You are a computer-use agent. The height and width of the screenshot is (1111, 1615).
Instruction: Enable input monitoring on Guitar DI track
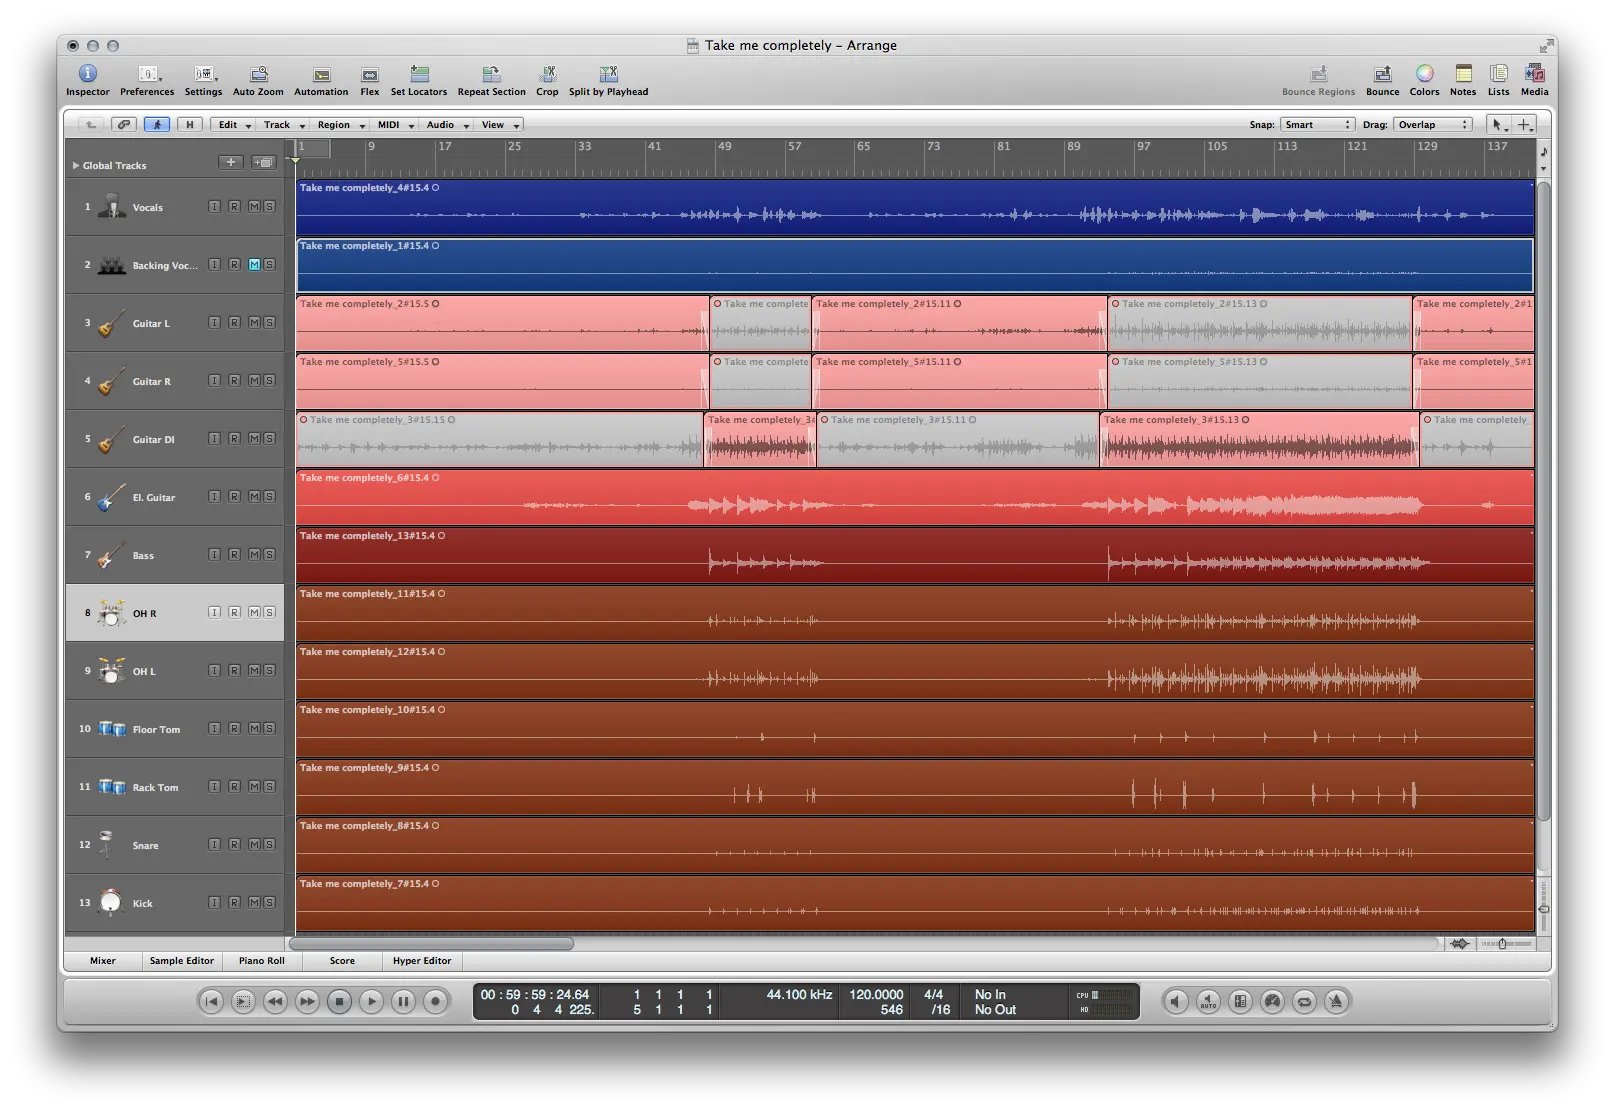coord(214,439)
